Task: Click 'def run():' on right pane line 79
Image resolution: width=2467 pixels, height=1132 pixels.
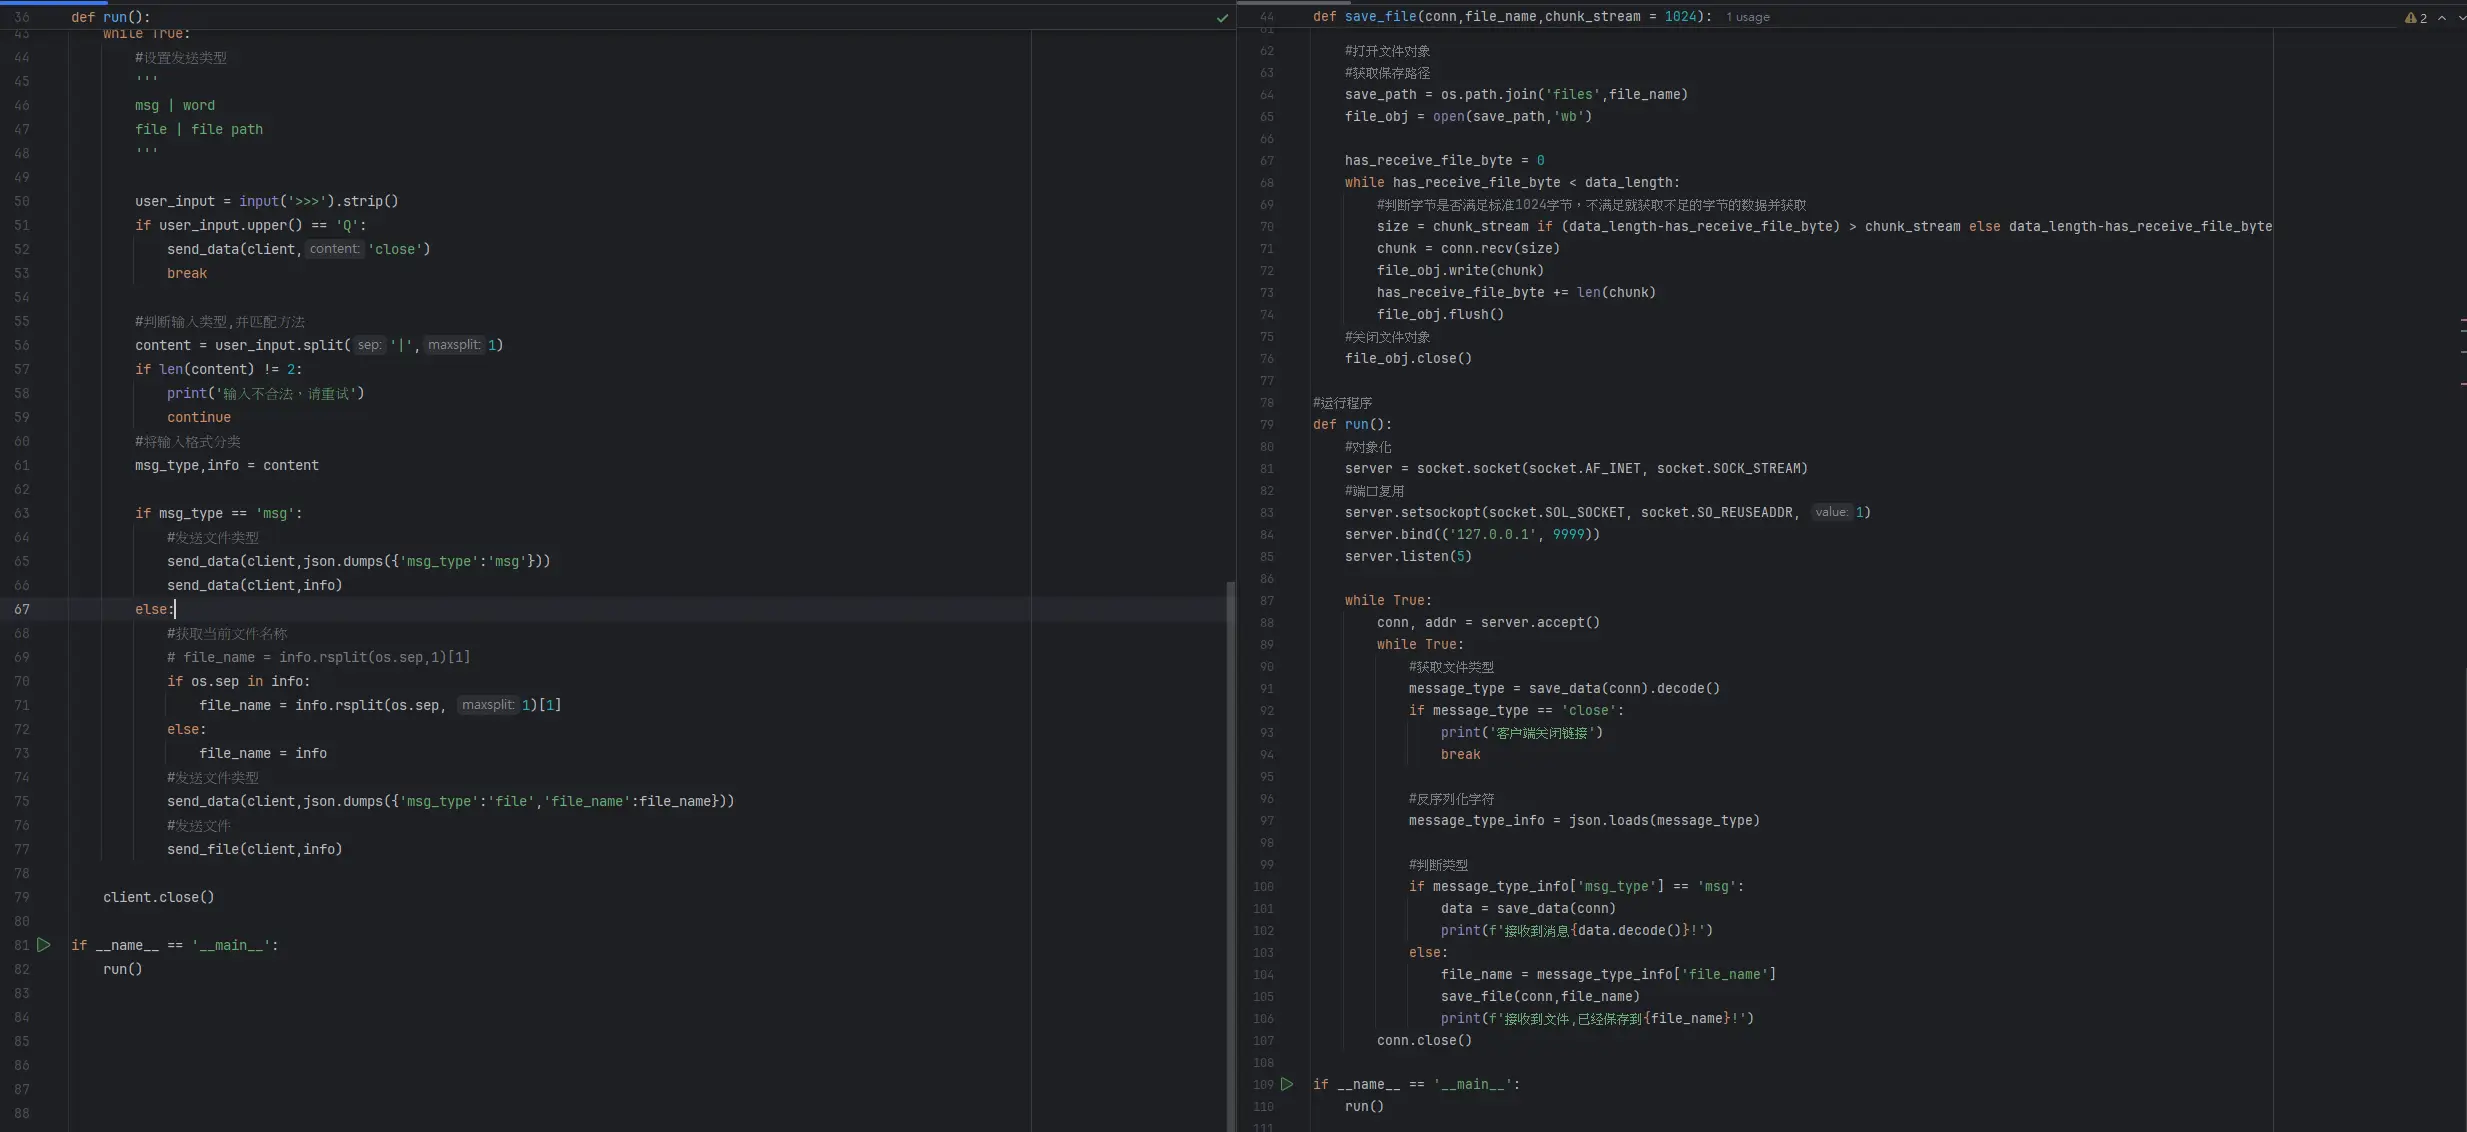Action: pos(1352,424)
